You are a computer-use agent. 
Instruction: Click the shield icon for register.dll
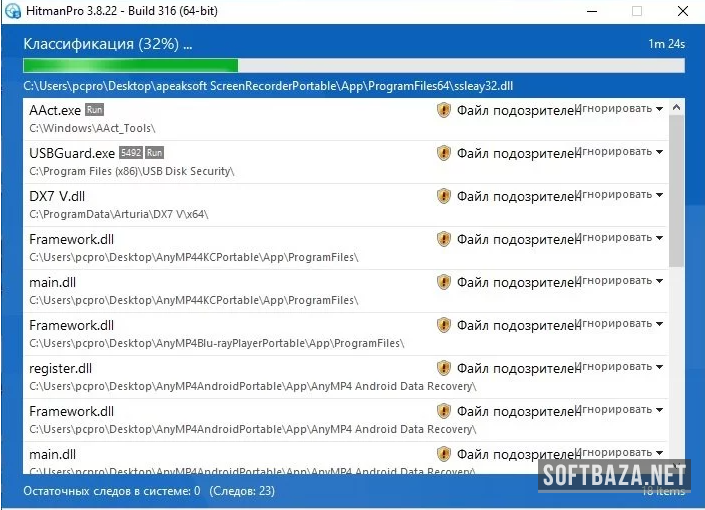(x=444, y=368)
